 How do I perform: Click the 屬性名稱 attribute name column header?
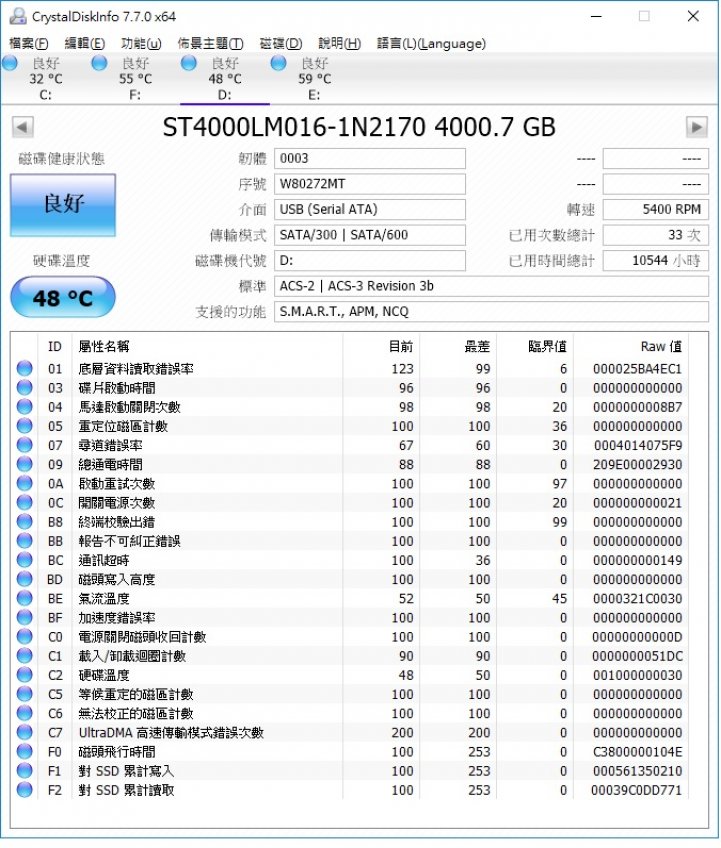pos(207,346)
